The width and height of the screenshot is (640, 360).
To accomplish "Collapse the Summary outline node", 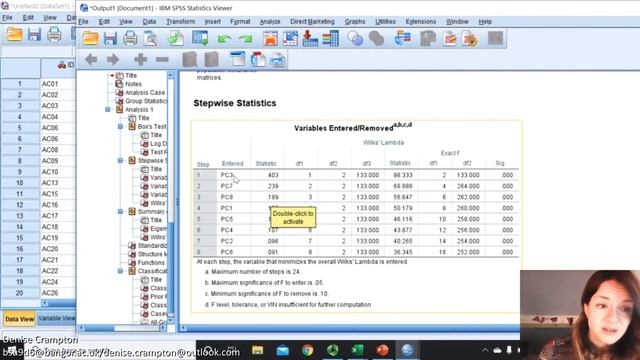I will [x=120, y=211].
